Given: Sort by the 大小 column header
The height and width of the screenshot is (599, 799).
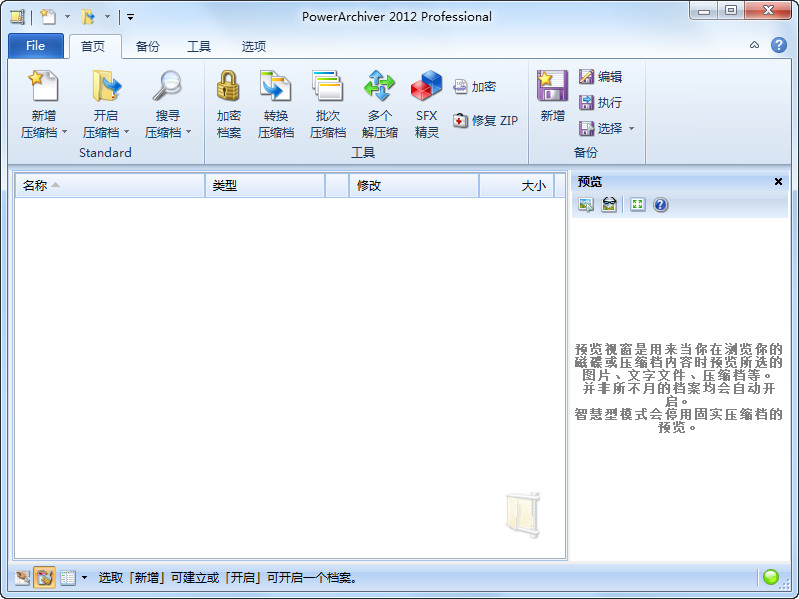Looking at the screenshot, I should [517, 185].
